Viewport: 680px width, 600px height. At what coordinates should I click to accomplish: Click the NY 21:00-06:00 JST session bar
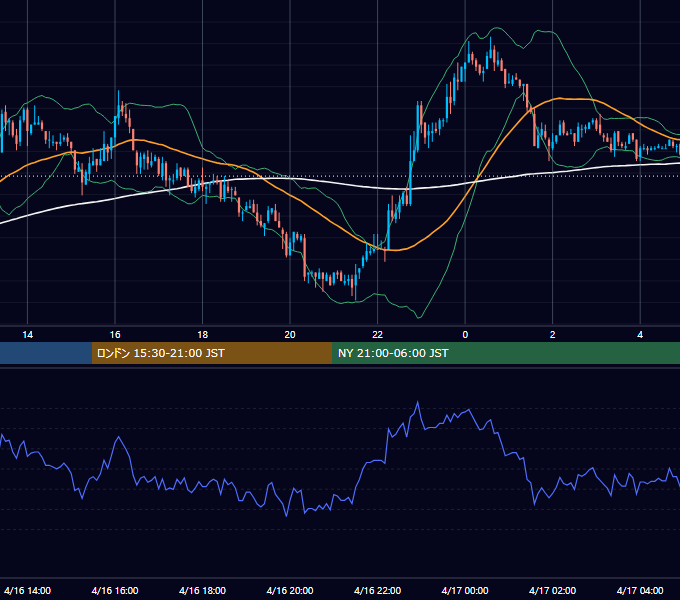click(506, 353)
